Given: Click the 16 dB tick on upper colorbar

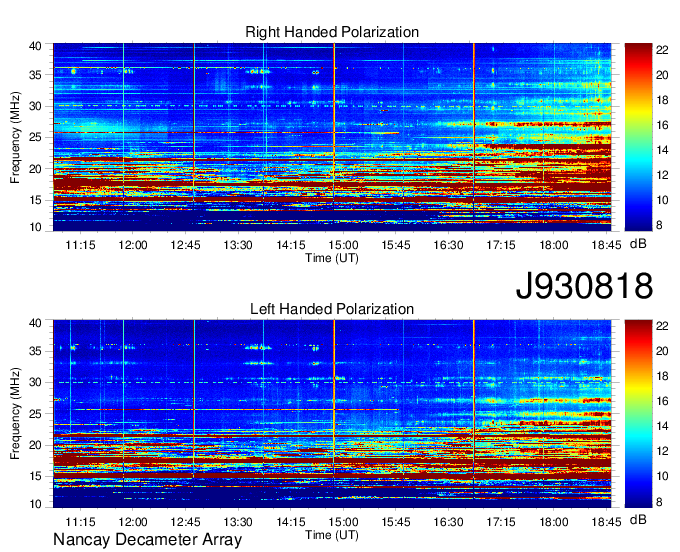Looking at the screenshot, I should tap(662, 125).
